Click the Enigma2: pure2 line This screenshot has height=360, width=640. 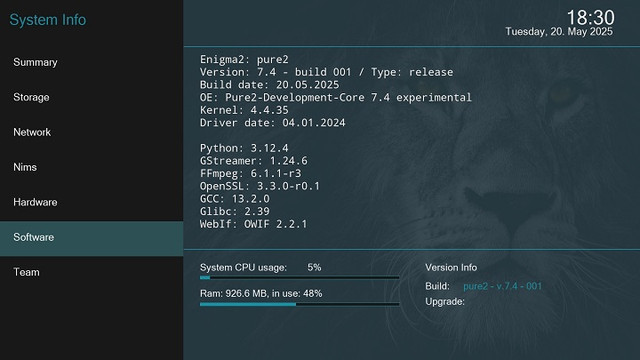coord(244,60)
